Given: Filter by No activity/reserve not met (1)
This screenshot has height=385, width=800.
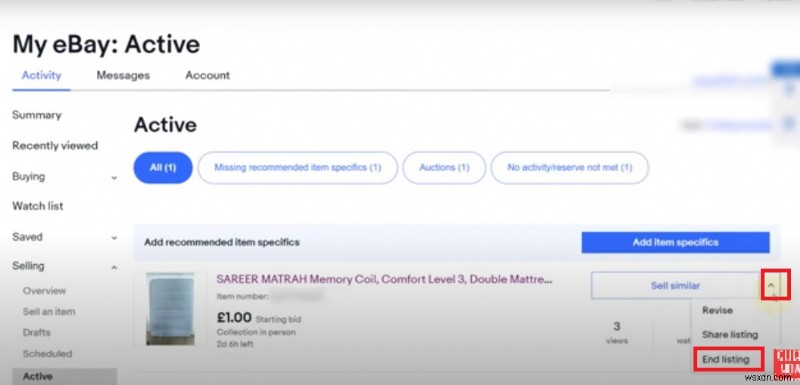Looking at the screenshot, I should pyautogui.click(x=569, y=168).
